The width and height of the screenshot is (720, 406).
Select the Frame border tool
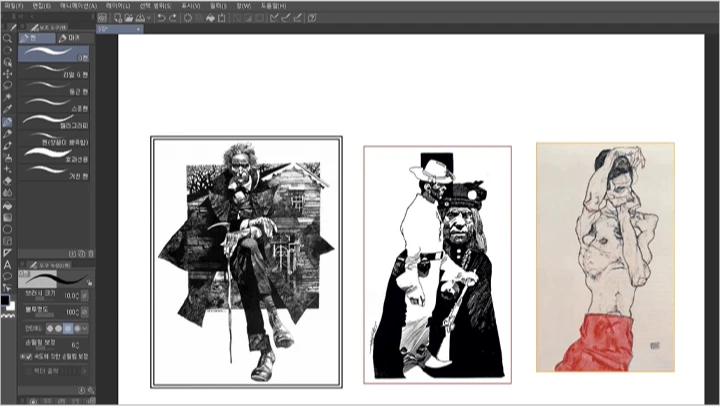click(x=7, y=241)
